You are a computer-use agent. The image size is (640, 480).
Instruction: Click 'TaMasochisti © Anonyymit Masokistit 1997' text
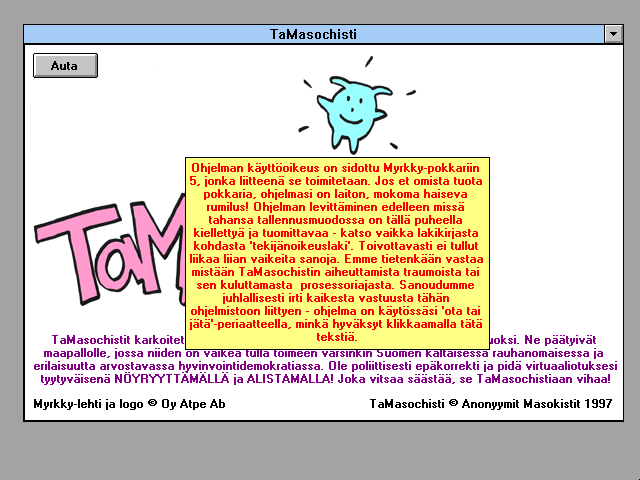tap(491, 404)
